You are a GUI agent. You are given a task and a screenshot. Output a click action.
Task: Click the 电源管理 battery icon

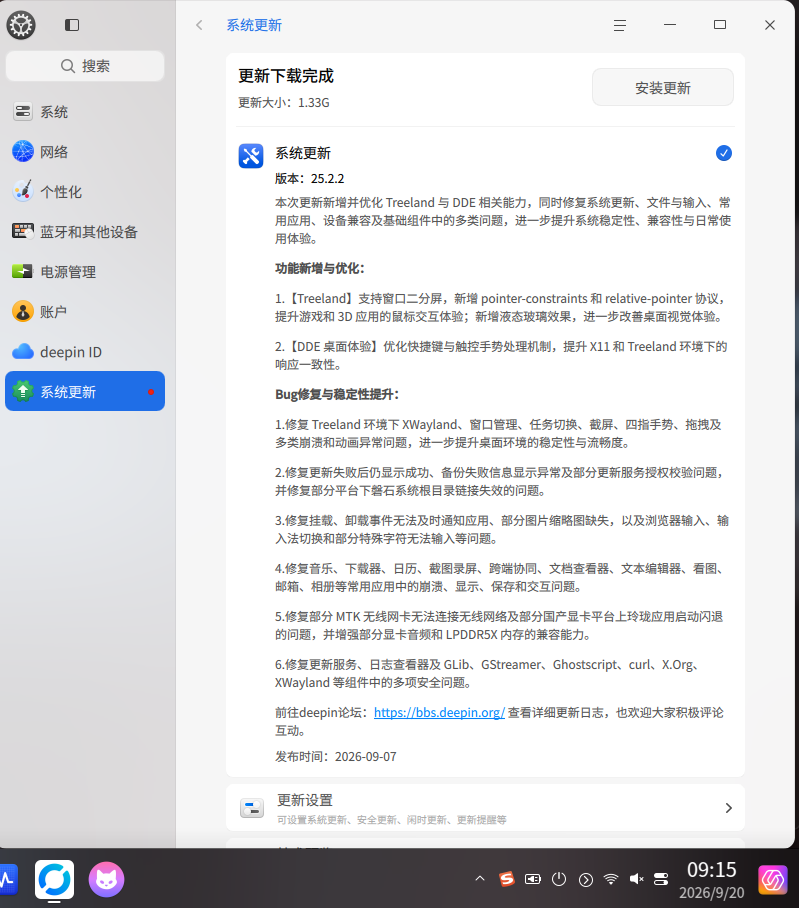click(23, 271)
